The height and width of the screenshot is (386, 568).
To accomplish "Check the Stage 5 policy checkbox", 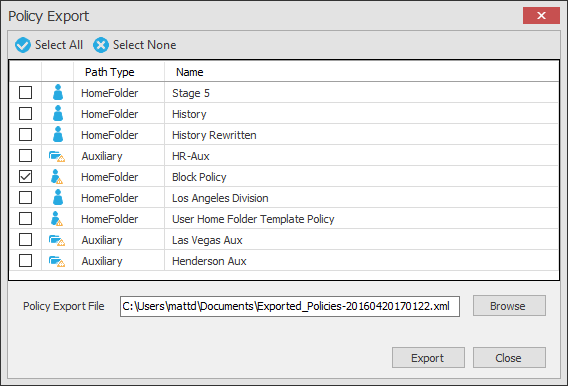I will (25, 93).
